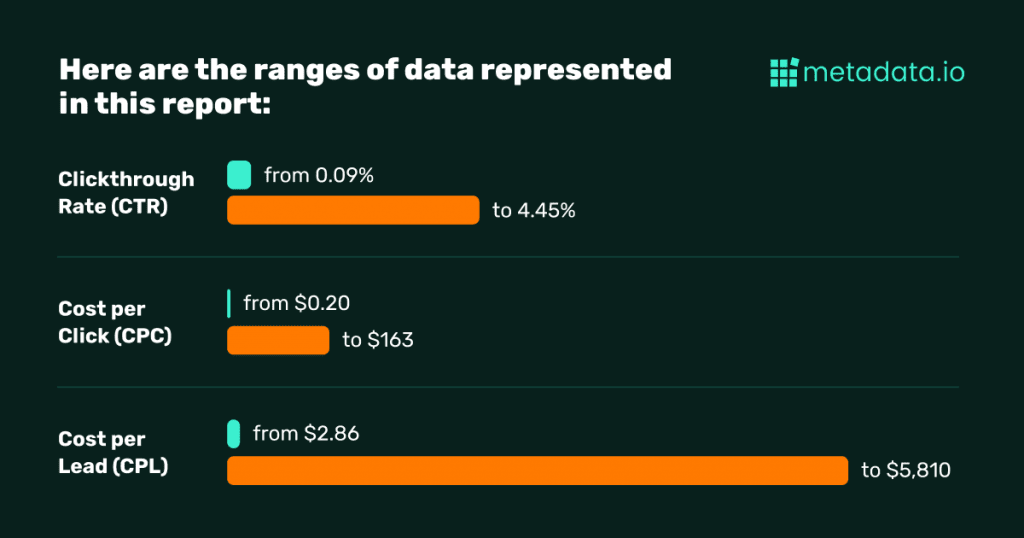
Task: Select the heading about ranges of data
Action: pyautogui.click(x=365, y=86)
